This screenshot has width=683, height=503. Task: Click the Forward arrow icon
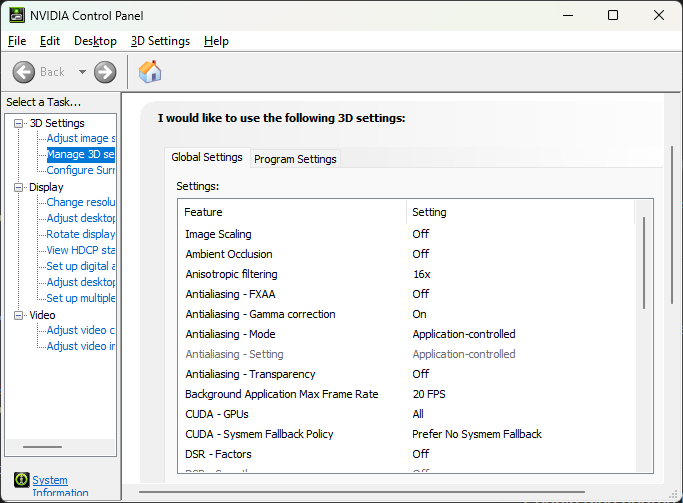(105, 72)
